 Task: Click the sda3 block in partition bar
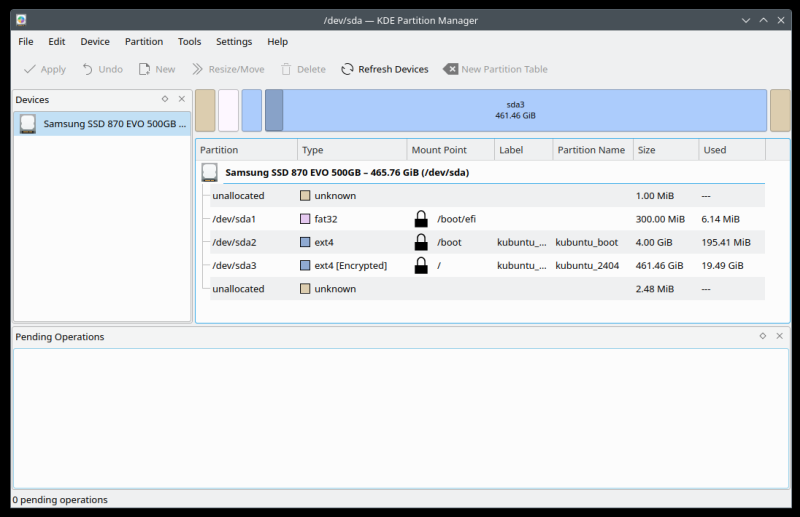tap(516, 110)
